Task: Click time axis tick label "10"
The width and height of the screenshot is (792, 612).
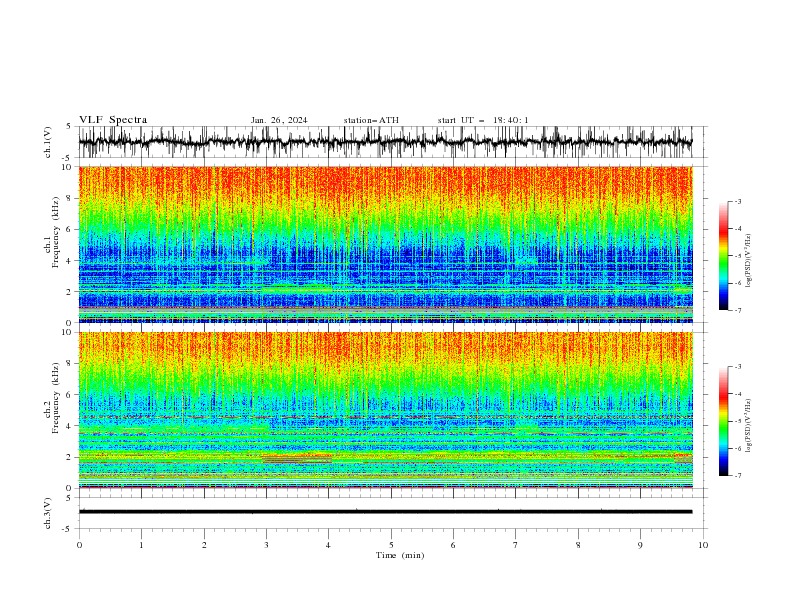Action: [x=703, y=545]
